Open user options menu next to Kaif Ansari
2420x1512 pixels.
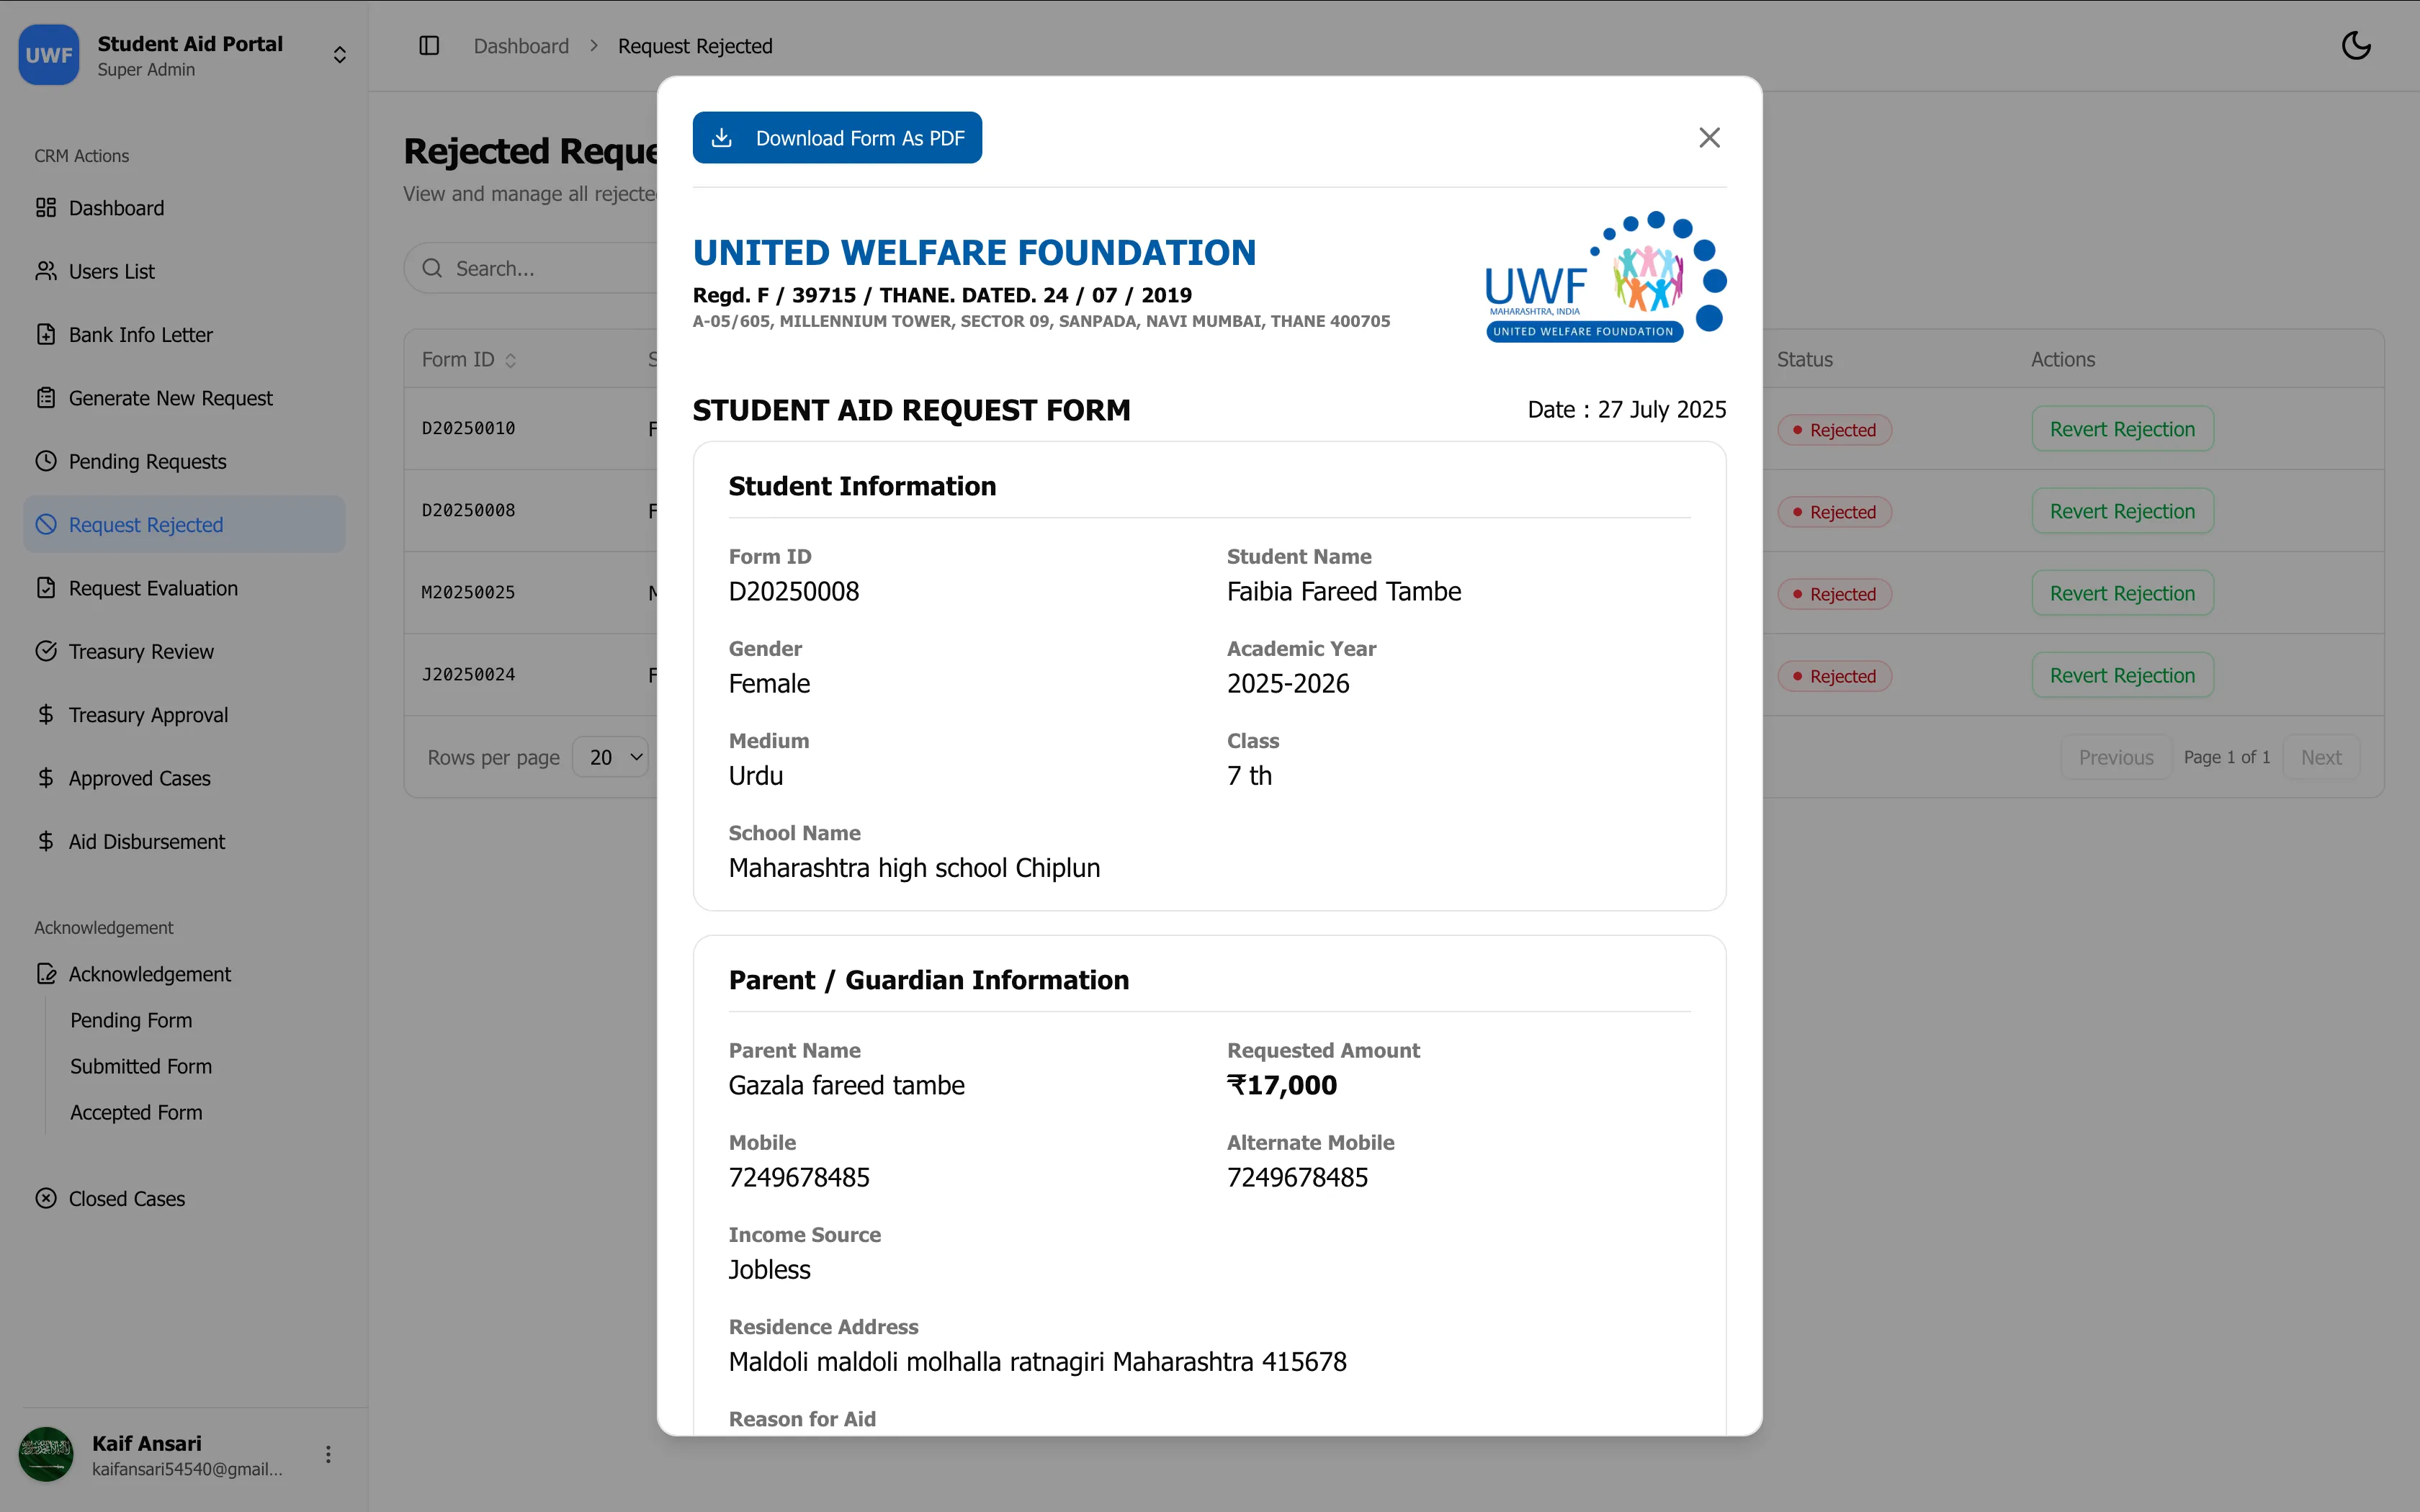coord(328,1454)
